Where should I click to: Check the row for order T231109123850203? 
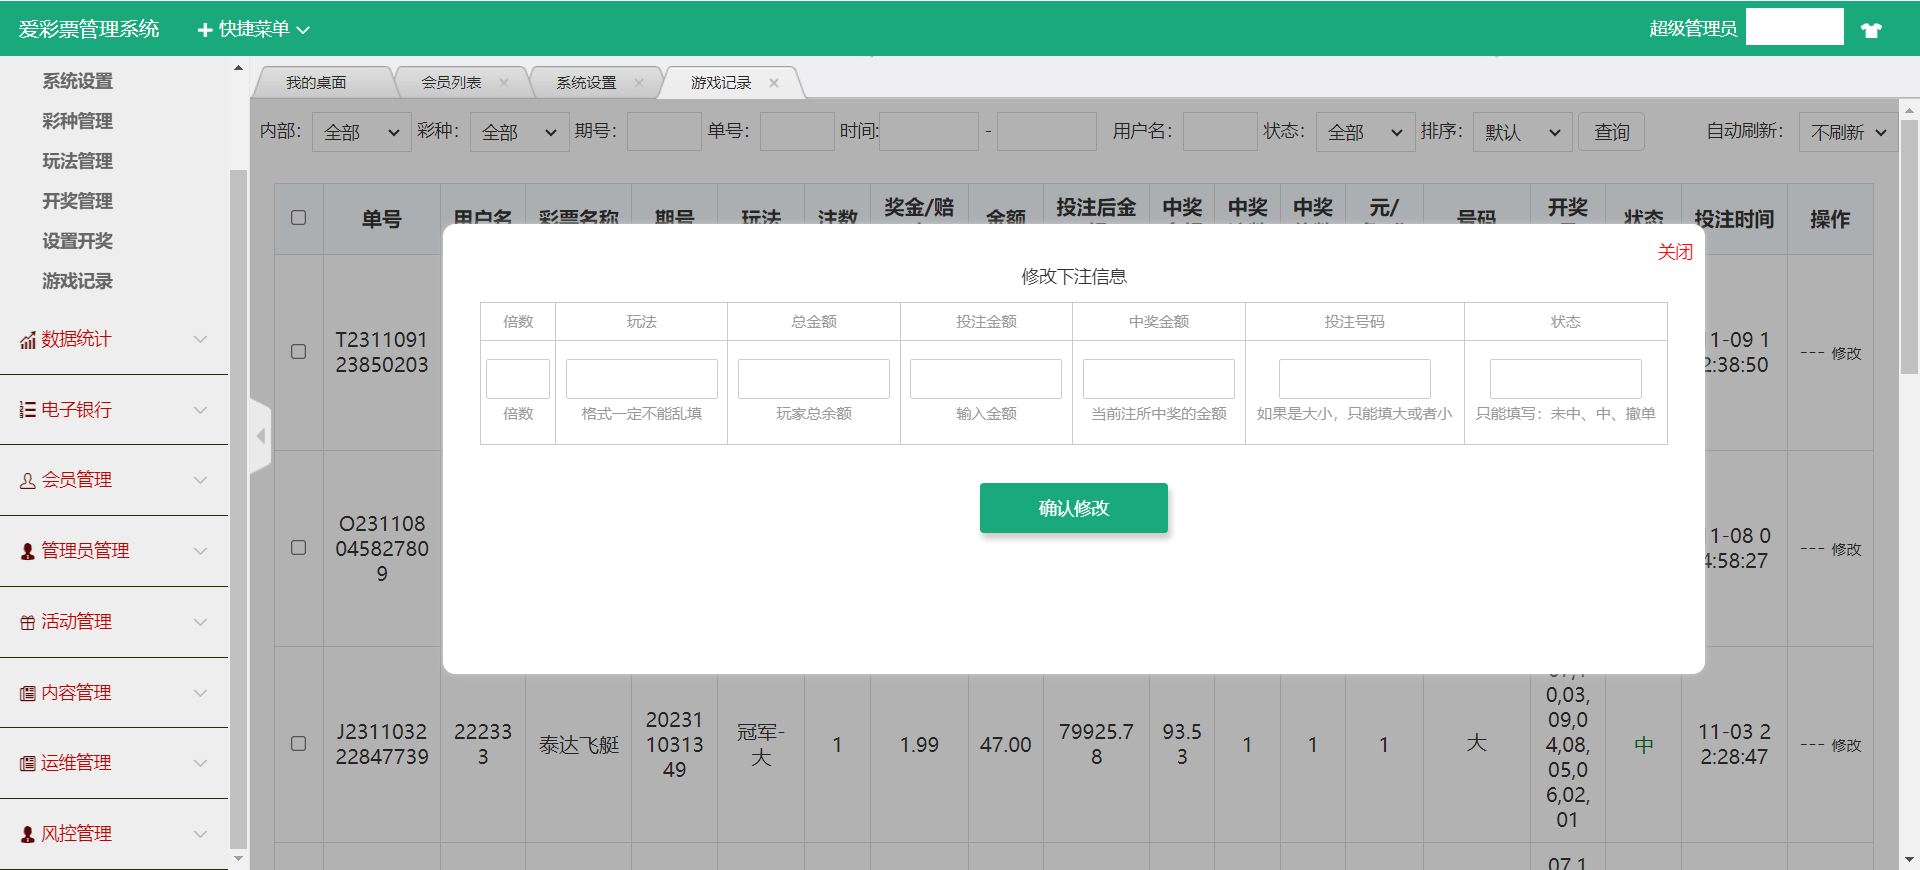click(298, 352)
